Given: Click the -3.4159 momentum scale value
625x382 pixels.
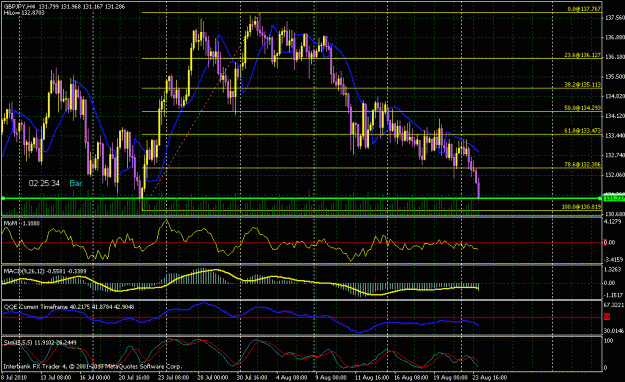Looking at the screenshot, I should pos(613,260).
